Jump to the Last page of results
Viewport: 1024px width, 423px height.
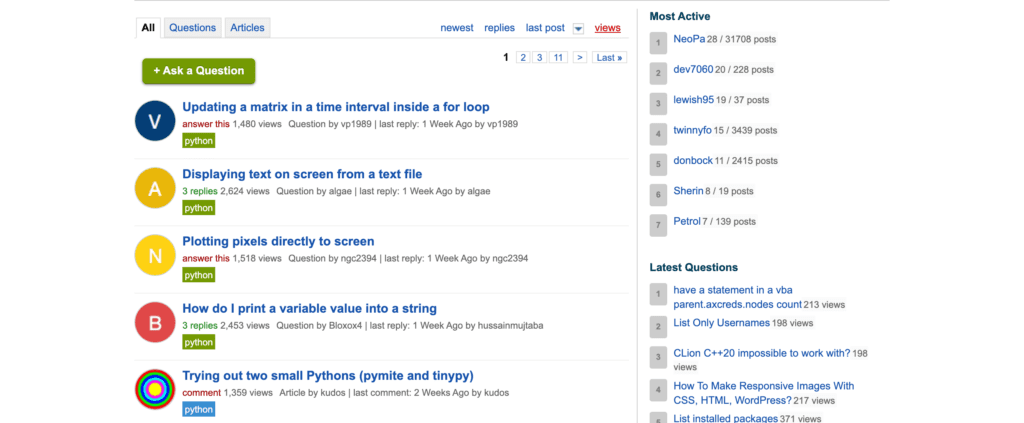pos(609,58)
